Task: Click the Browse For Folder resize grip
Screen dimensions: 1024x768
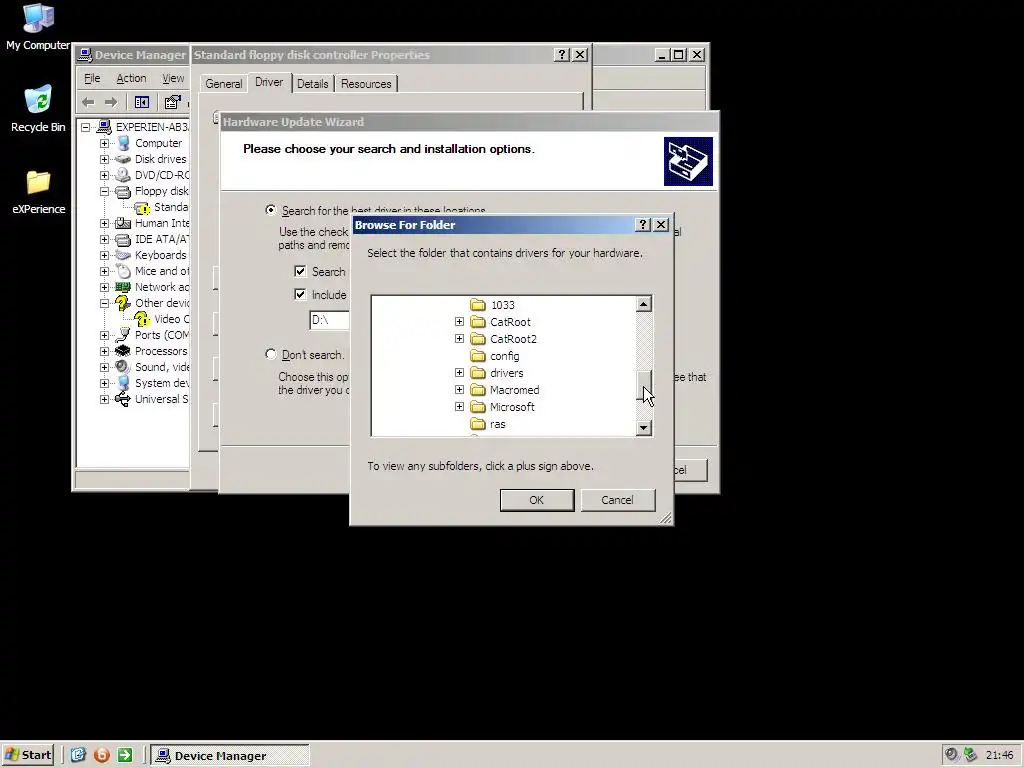Action: [665, 518]
